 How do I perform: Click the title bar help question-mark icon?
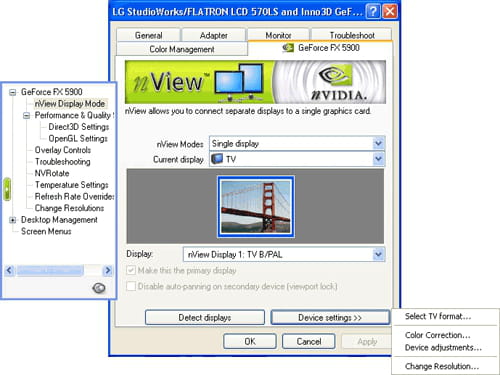point(373,12)
